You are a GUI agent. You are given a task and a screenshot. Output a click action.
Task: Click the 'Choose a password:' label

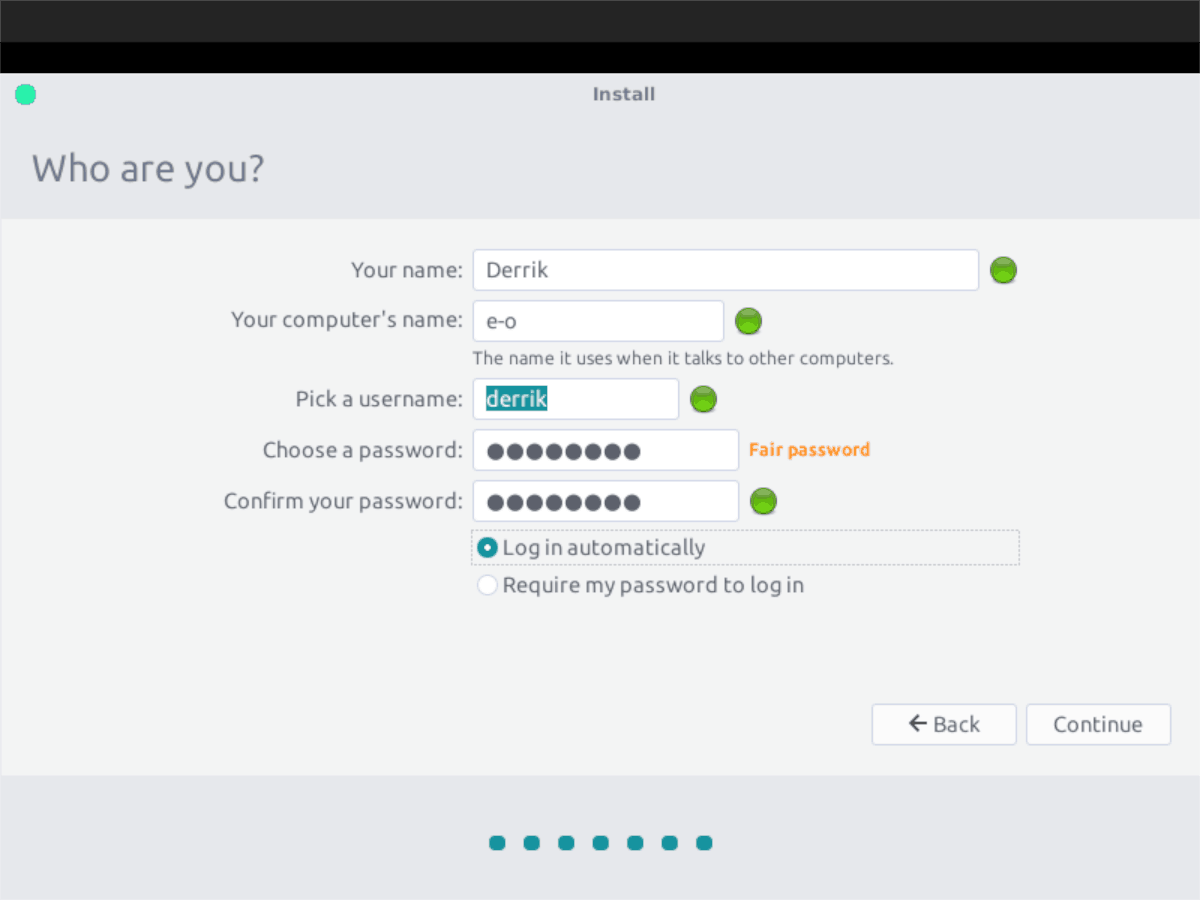point(363,450)
